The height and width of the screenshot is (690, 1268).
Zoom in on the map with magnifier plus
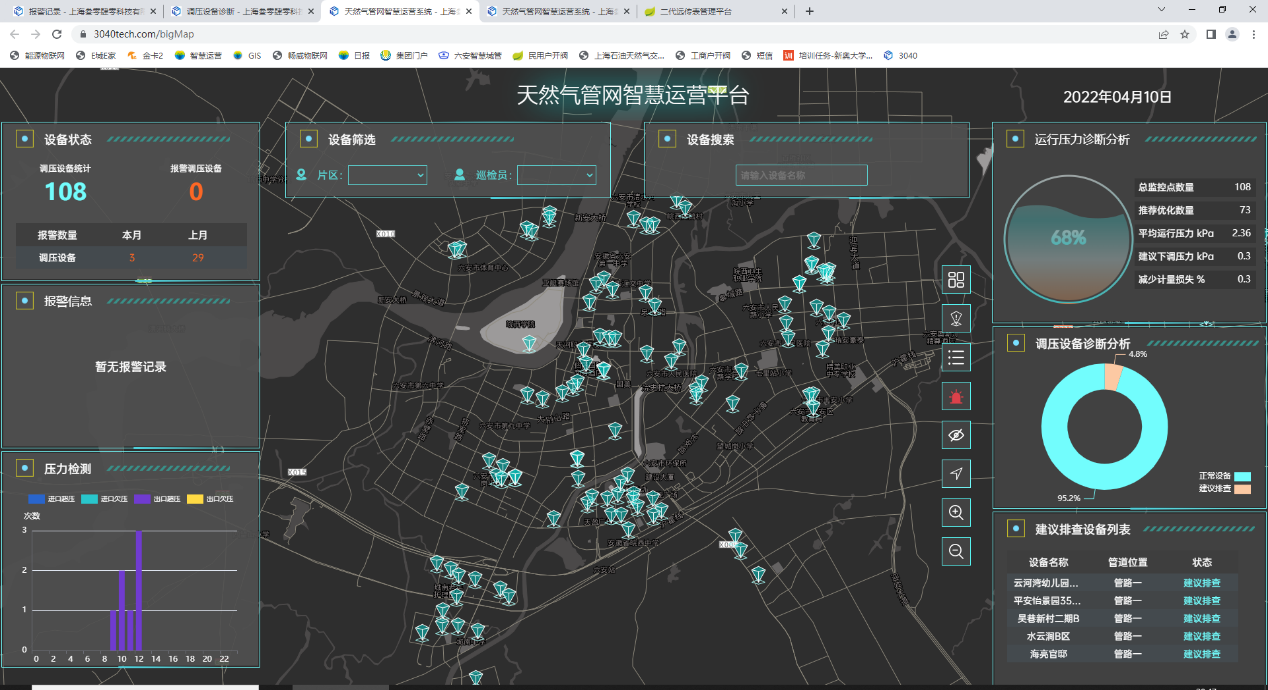click(956, 513)
